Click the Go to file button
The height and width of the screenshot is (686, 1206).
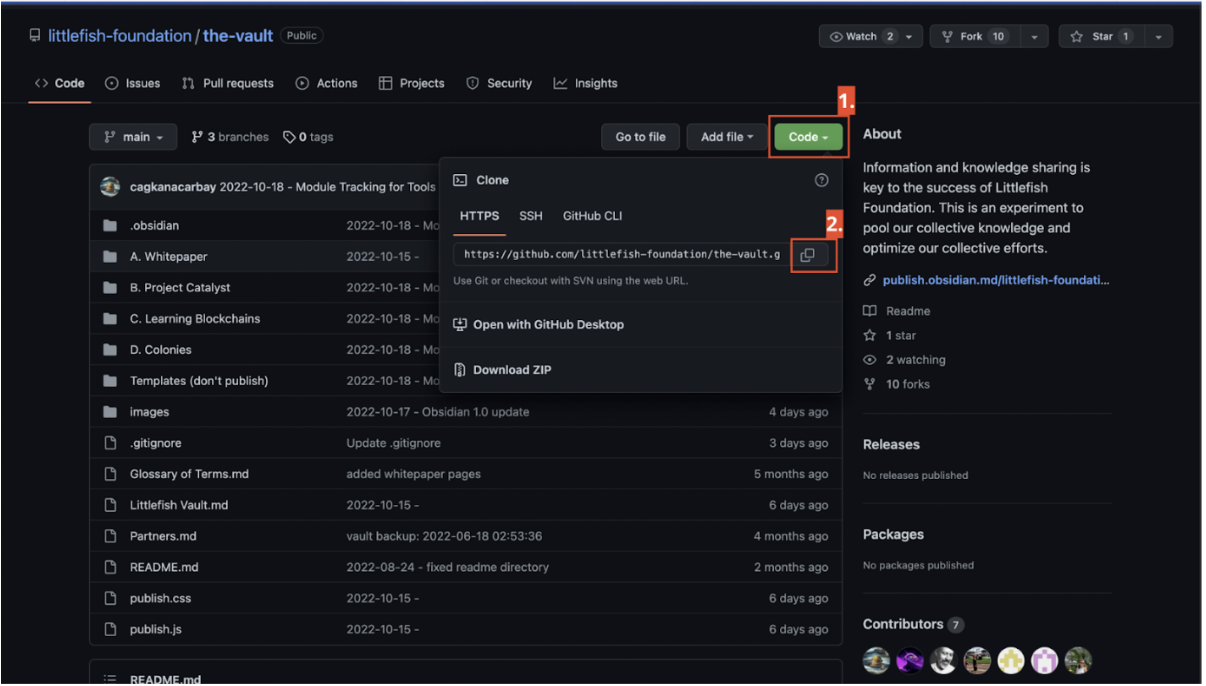[x=640, y=137]
